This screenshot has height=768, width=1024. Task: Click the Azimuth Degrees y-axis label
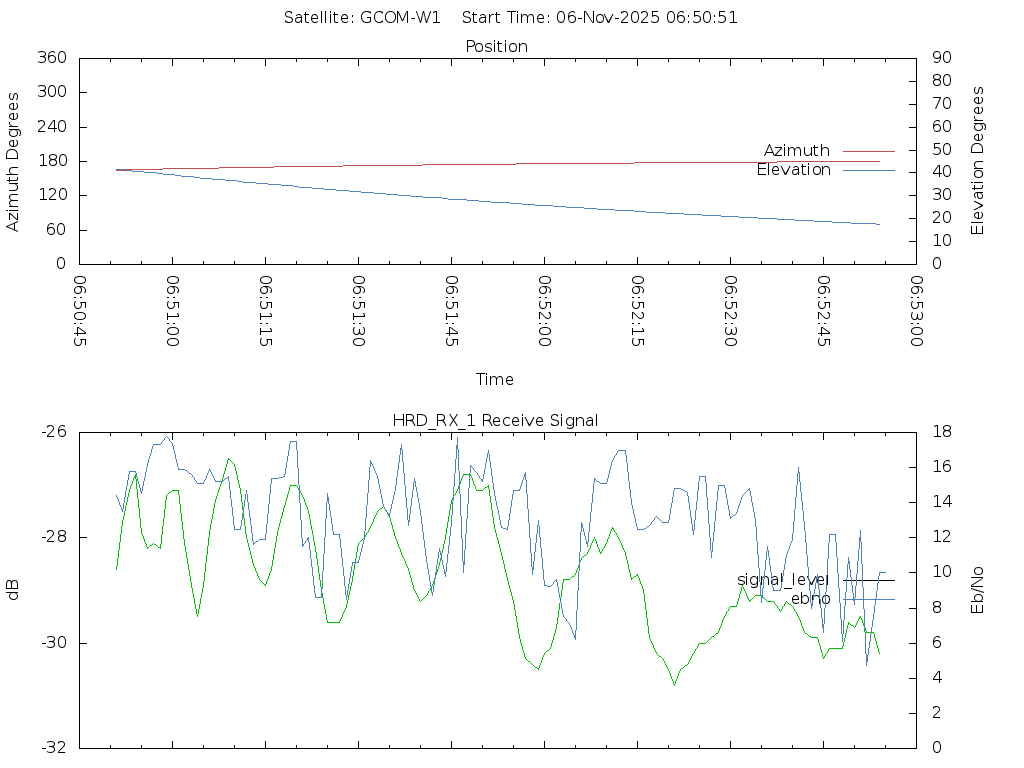13,161
